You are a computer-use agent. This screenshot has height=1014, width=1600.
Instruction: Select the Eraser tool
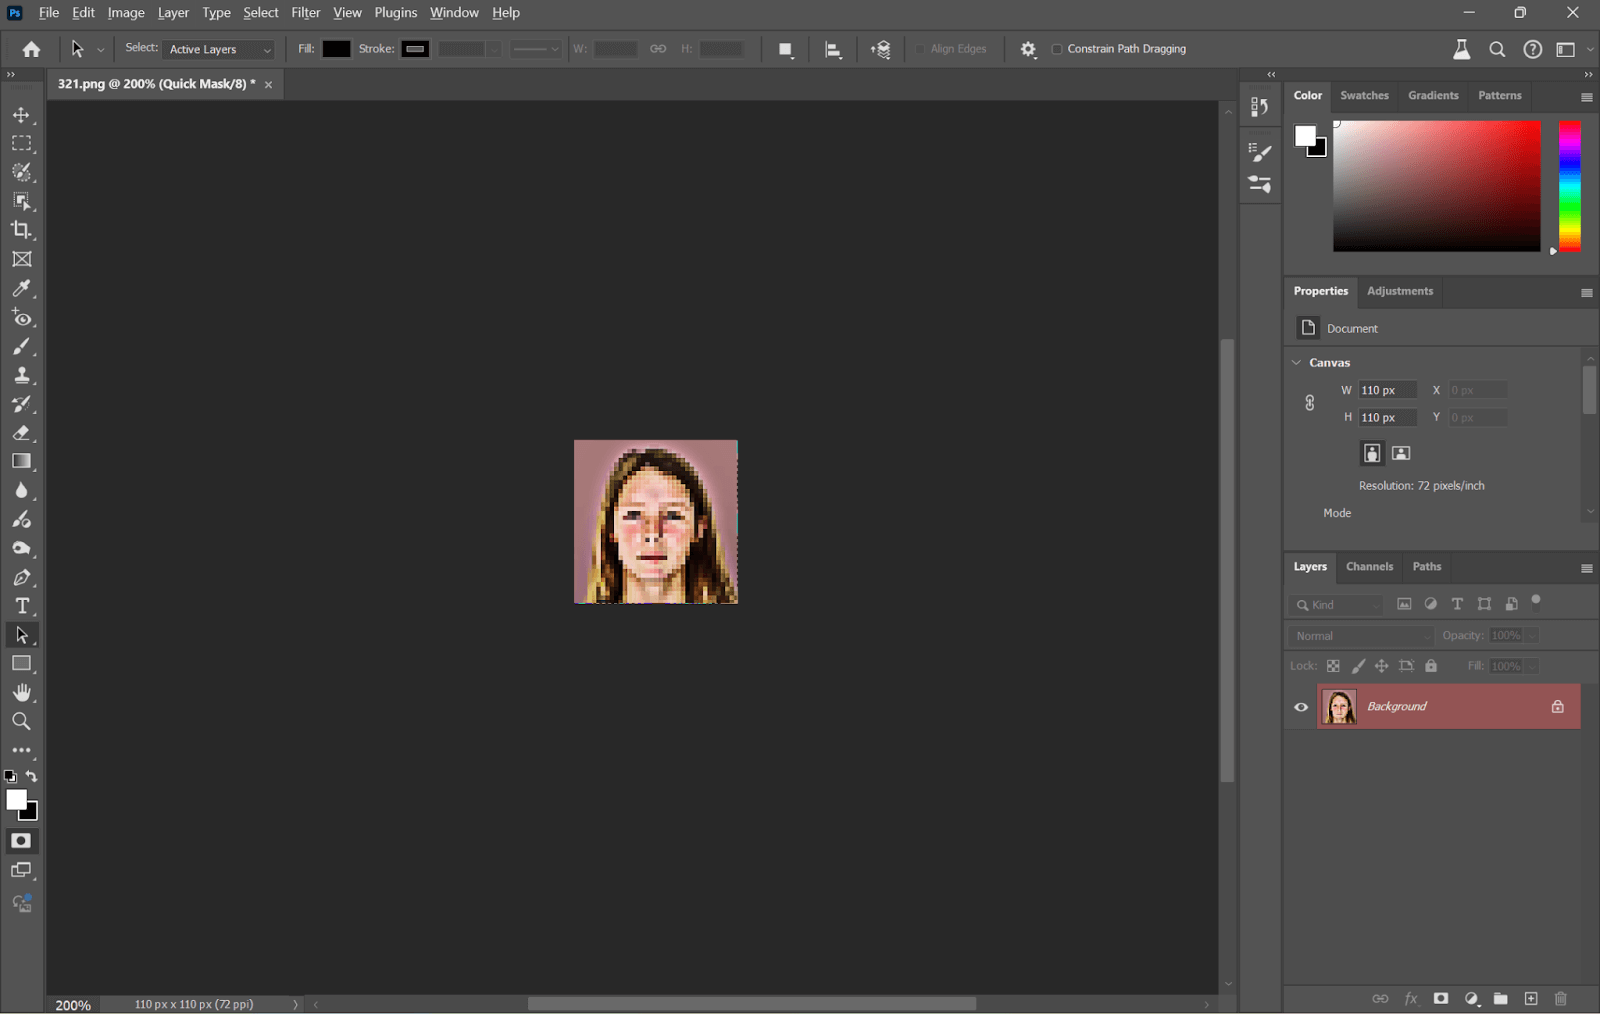pyautogui.click(x=21, y=433)
